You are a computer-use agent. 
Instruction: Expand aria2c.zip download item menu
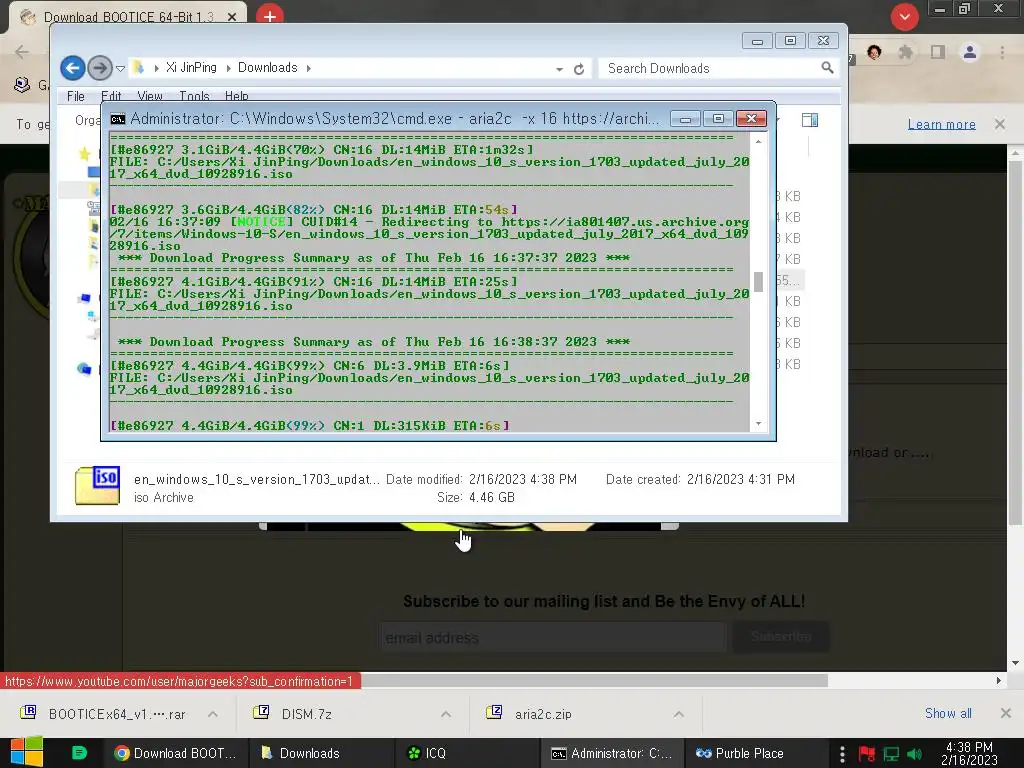[679, 714]
